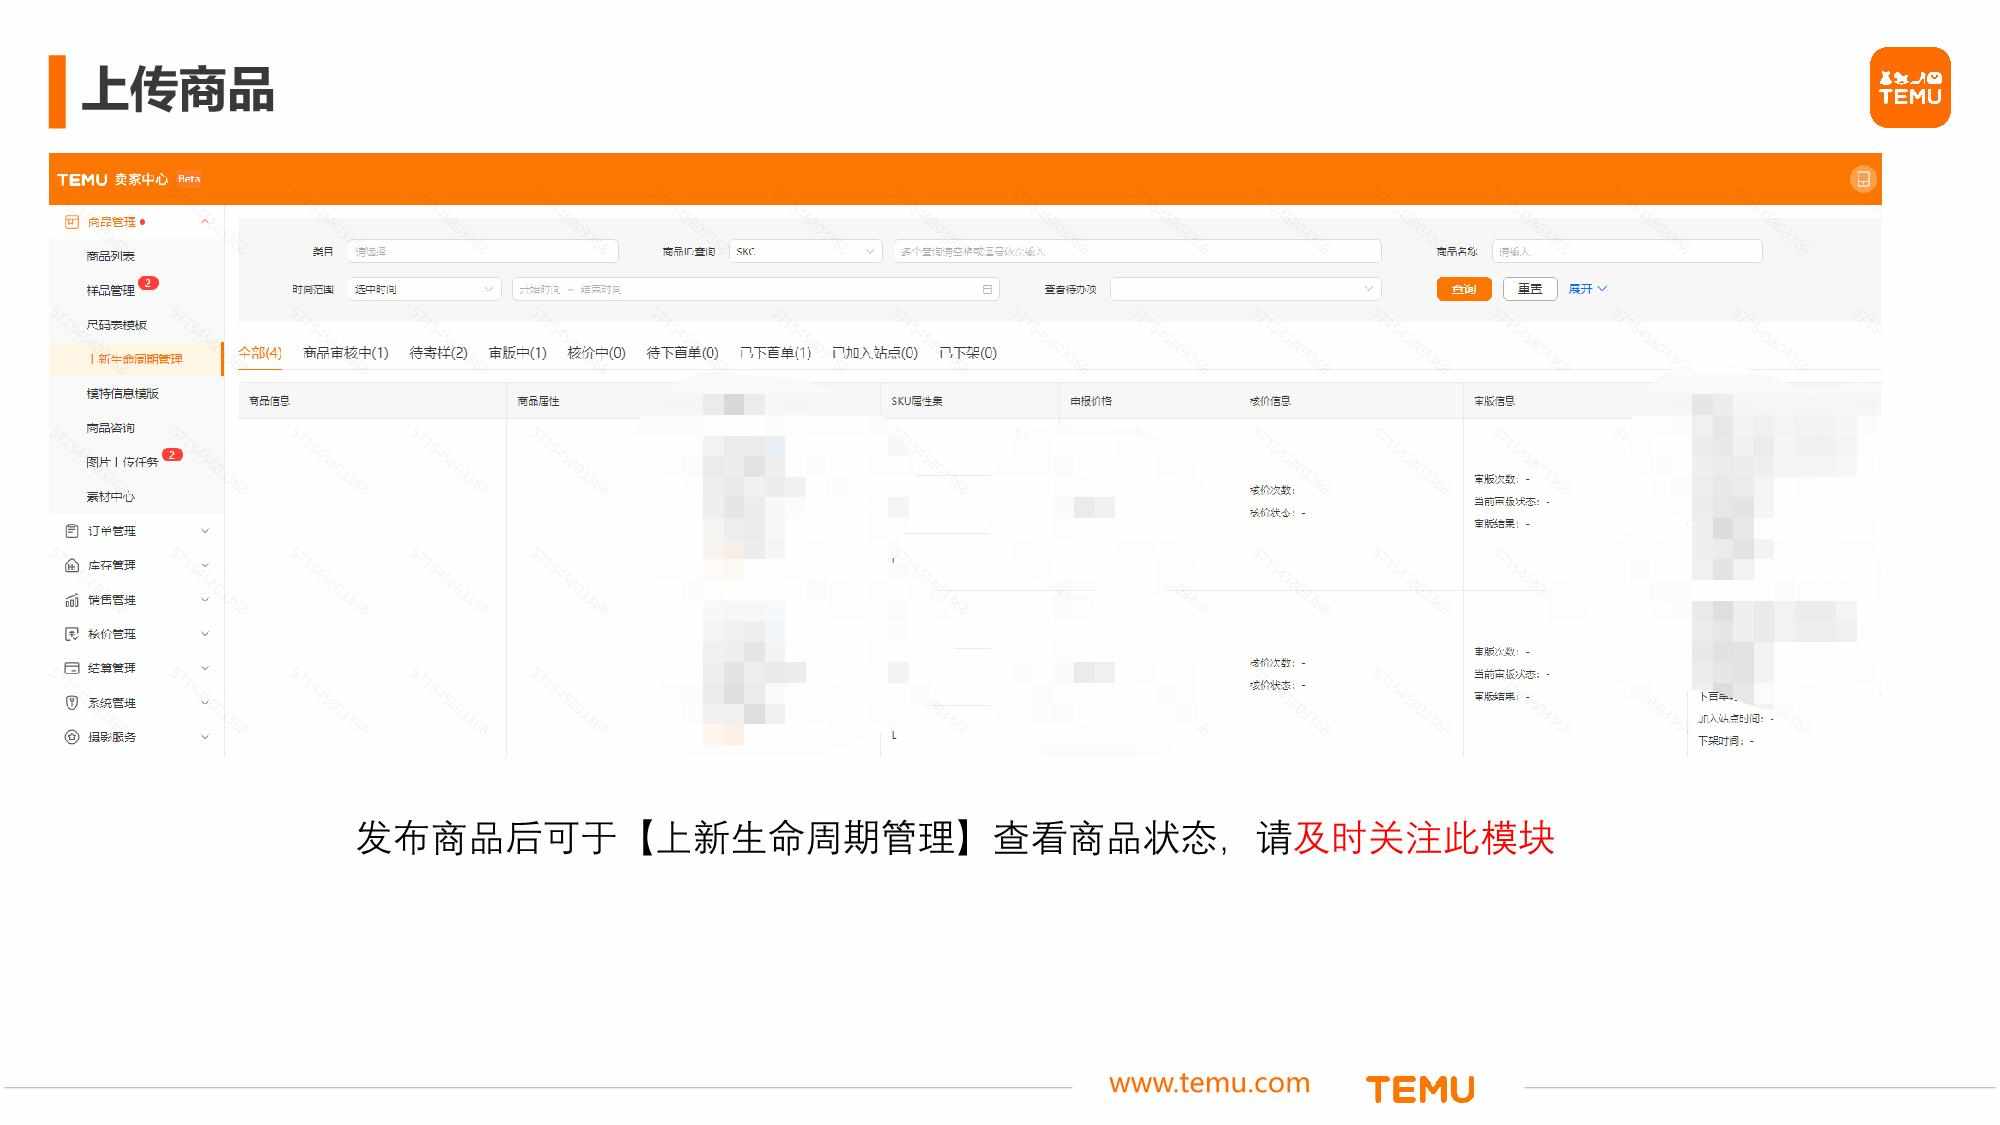Expand the 库存管理 menu section

205,565
